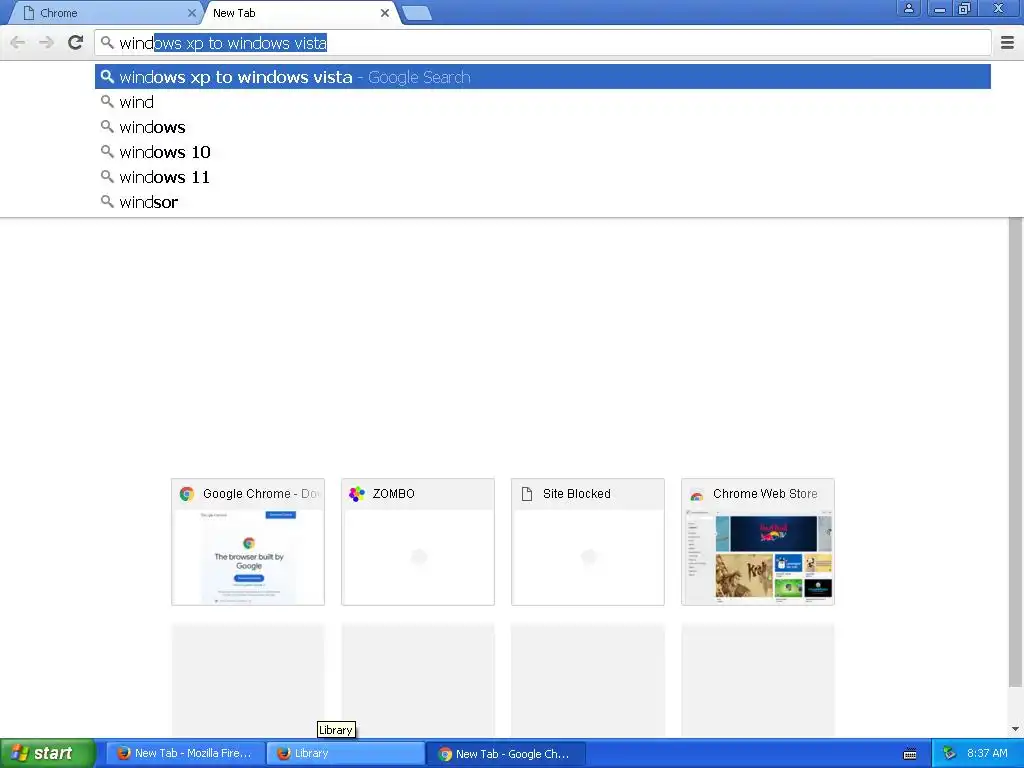Choose the 'windsor' suggestion
Image resolution: width=1024 pixels, height=768 pixels.
pos(543,202)
